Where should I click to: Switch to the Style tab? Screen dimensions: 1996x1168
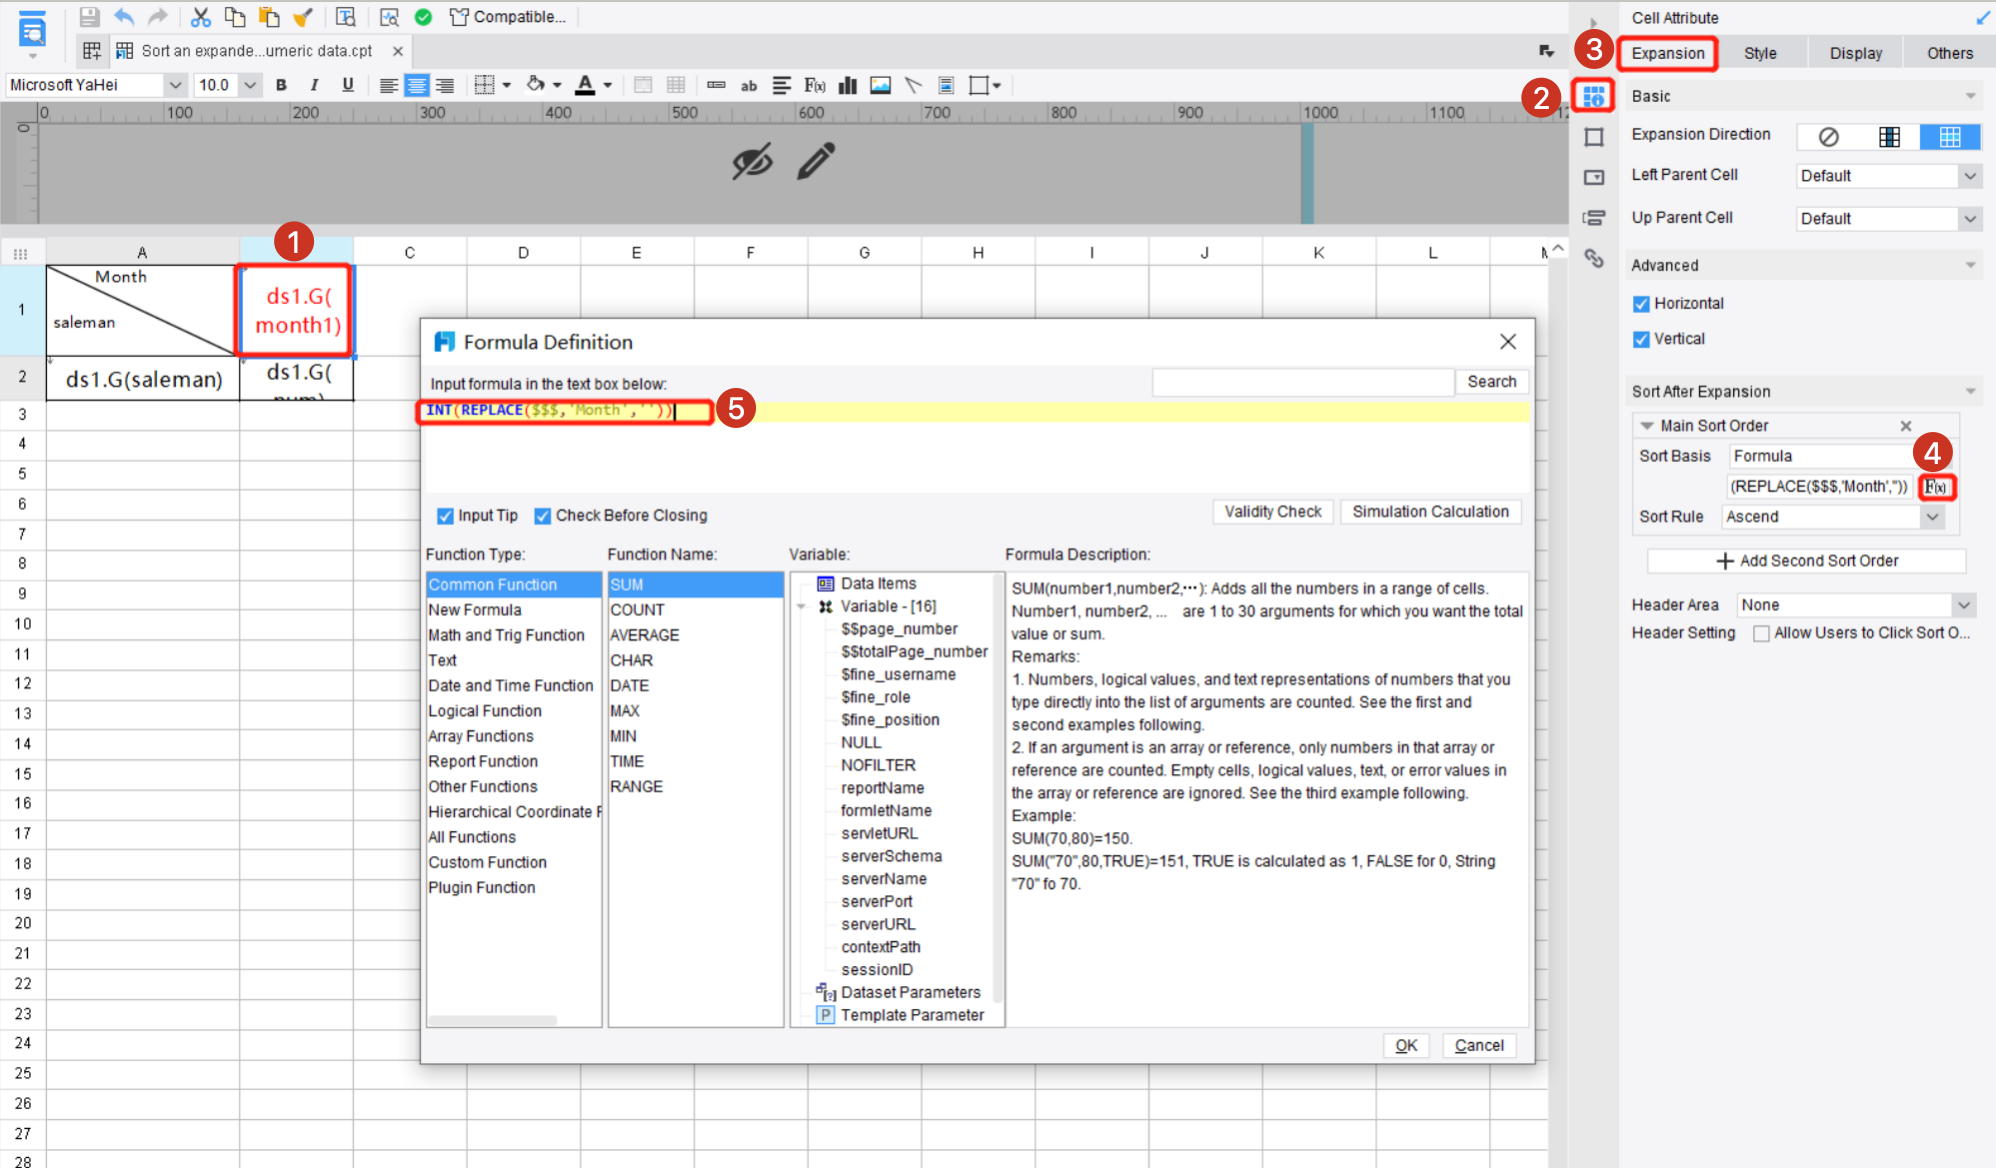pyautogui.click(x=1760, y=53)
